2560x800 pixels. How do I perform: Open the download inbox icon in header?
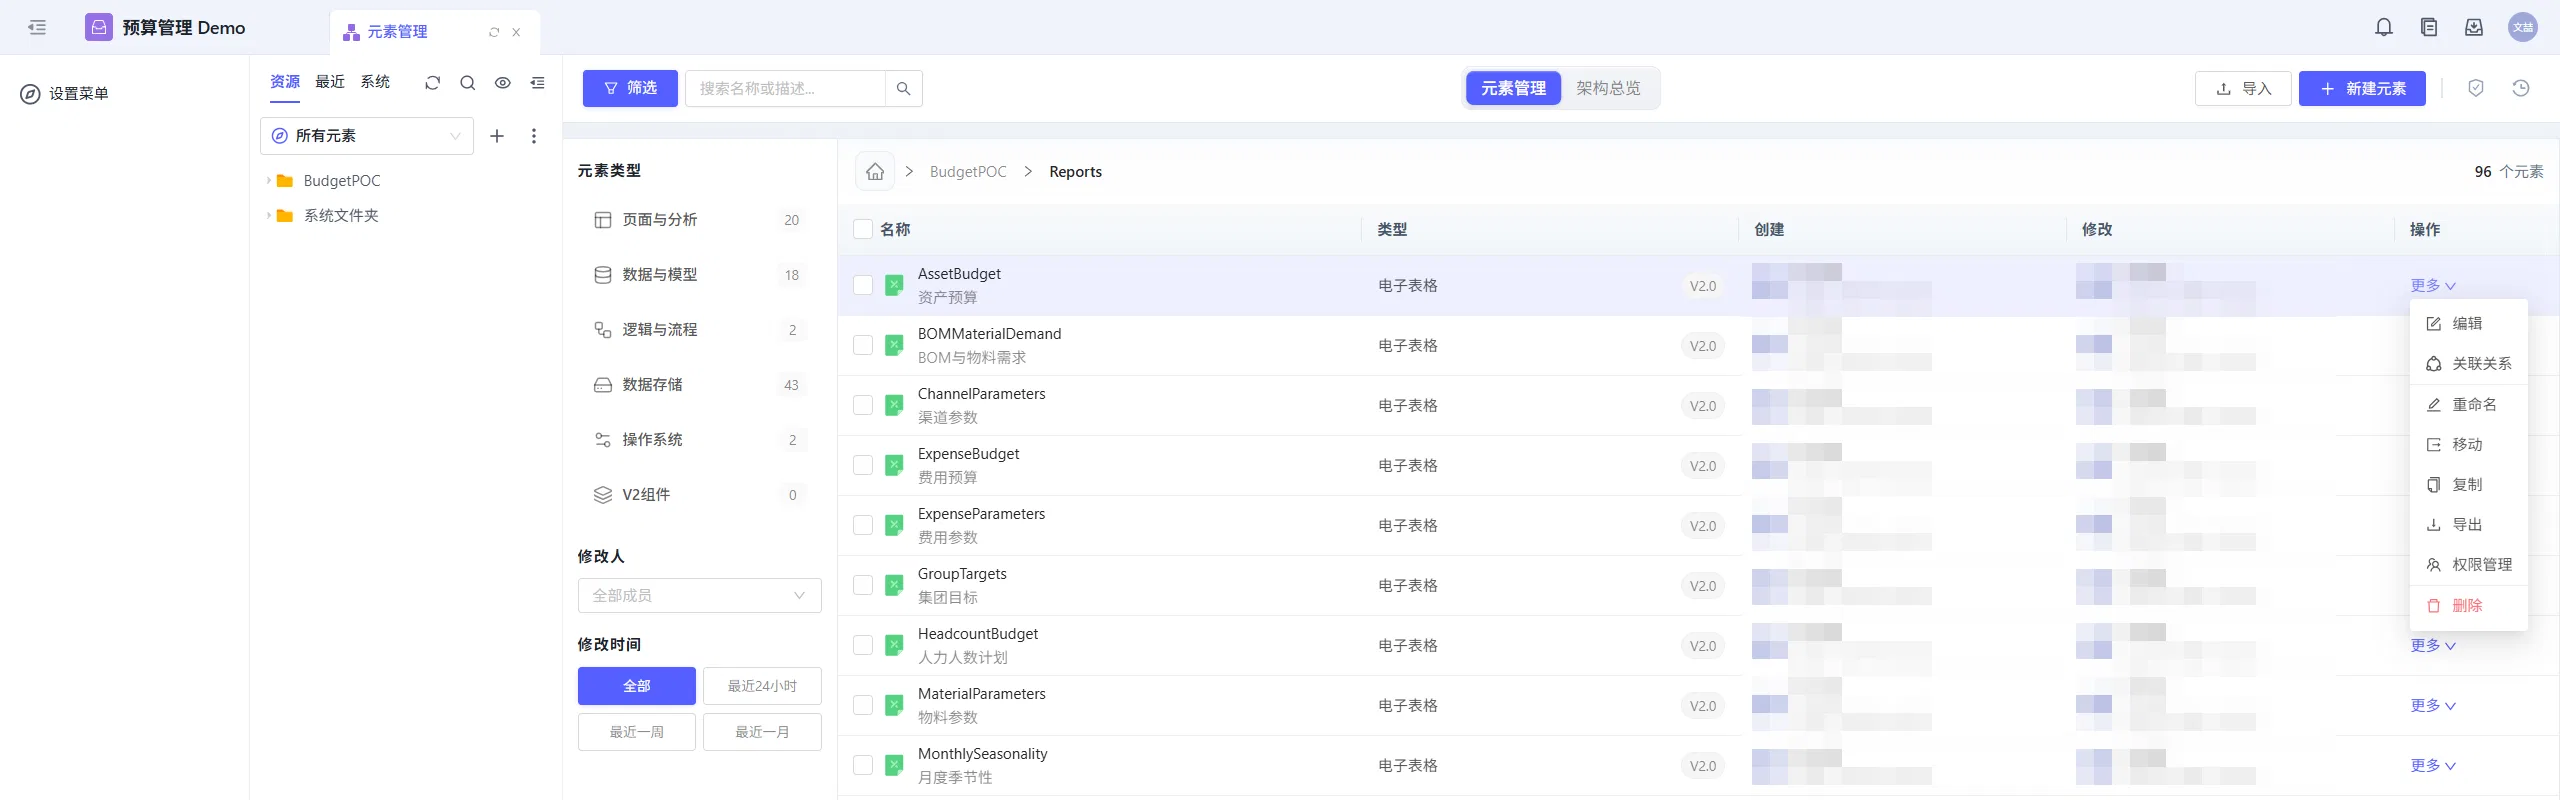(x=2474, y=28)
